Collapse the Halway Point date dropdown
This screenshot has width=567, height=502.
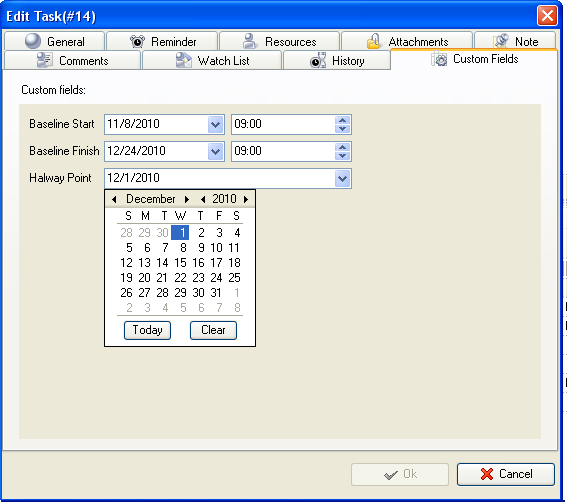tap(342, 178)
